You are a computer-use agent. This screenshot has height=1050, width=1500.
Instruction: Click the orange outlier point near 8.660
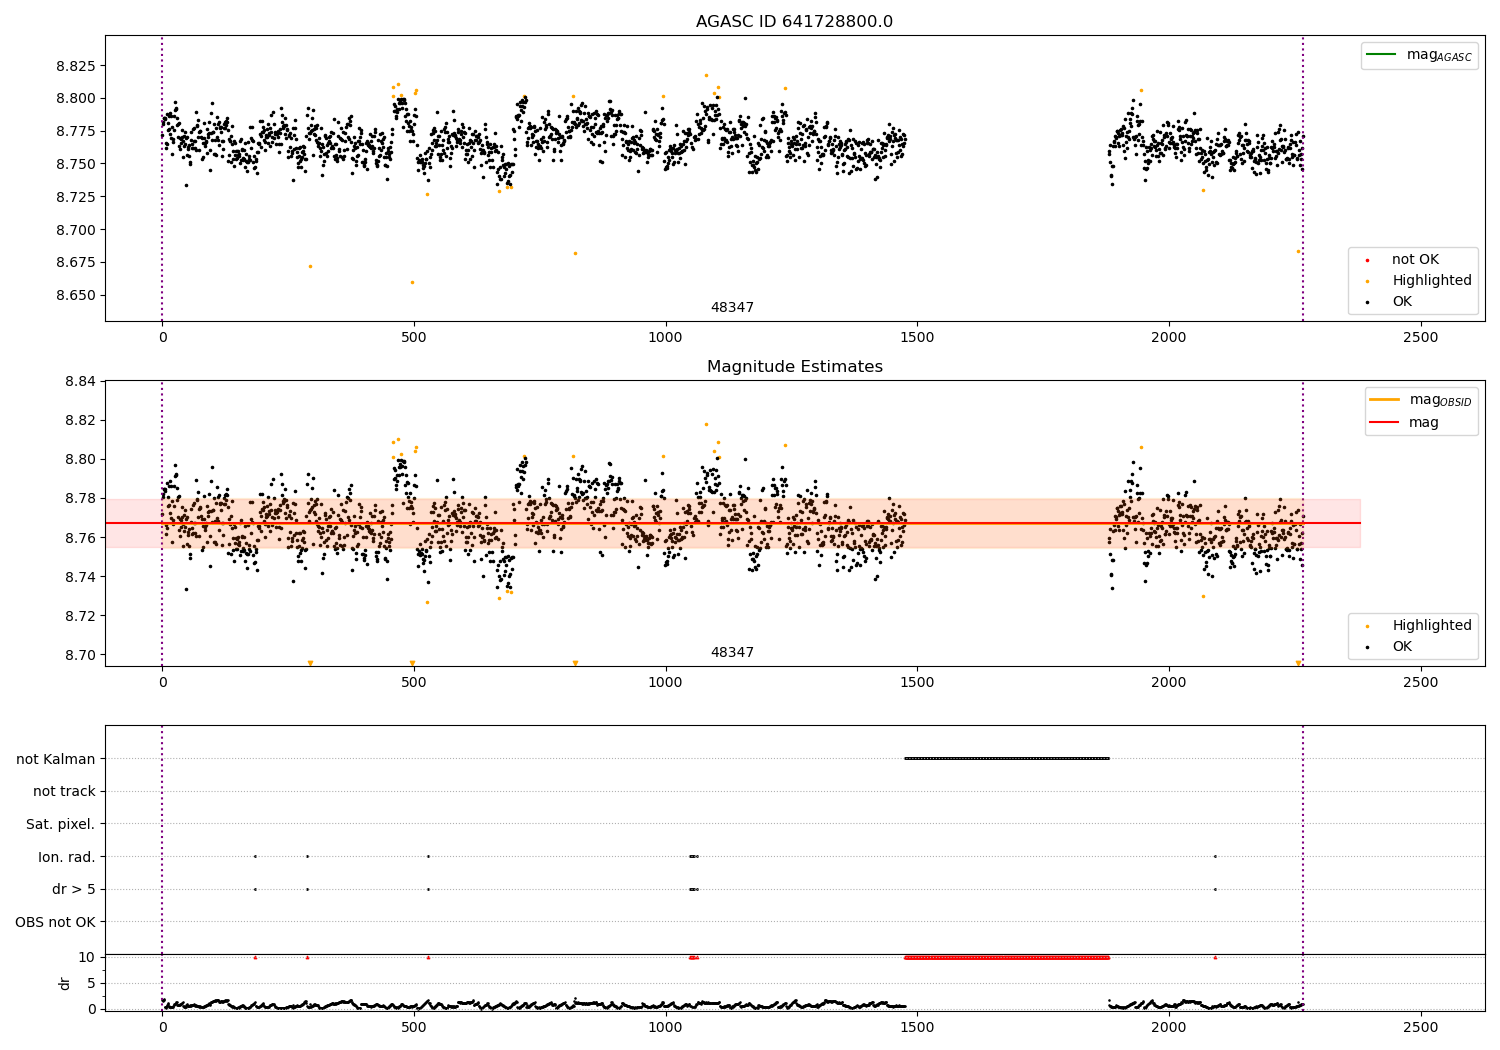[412, 283]
